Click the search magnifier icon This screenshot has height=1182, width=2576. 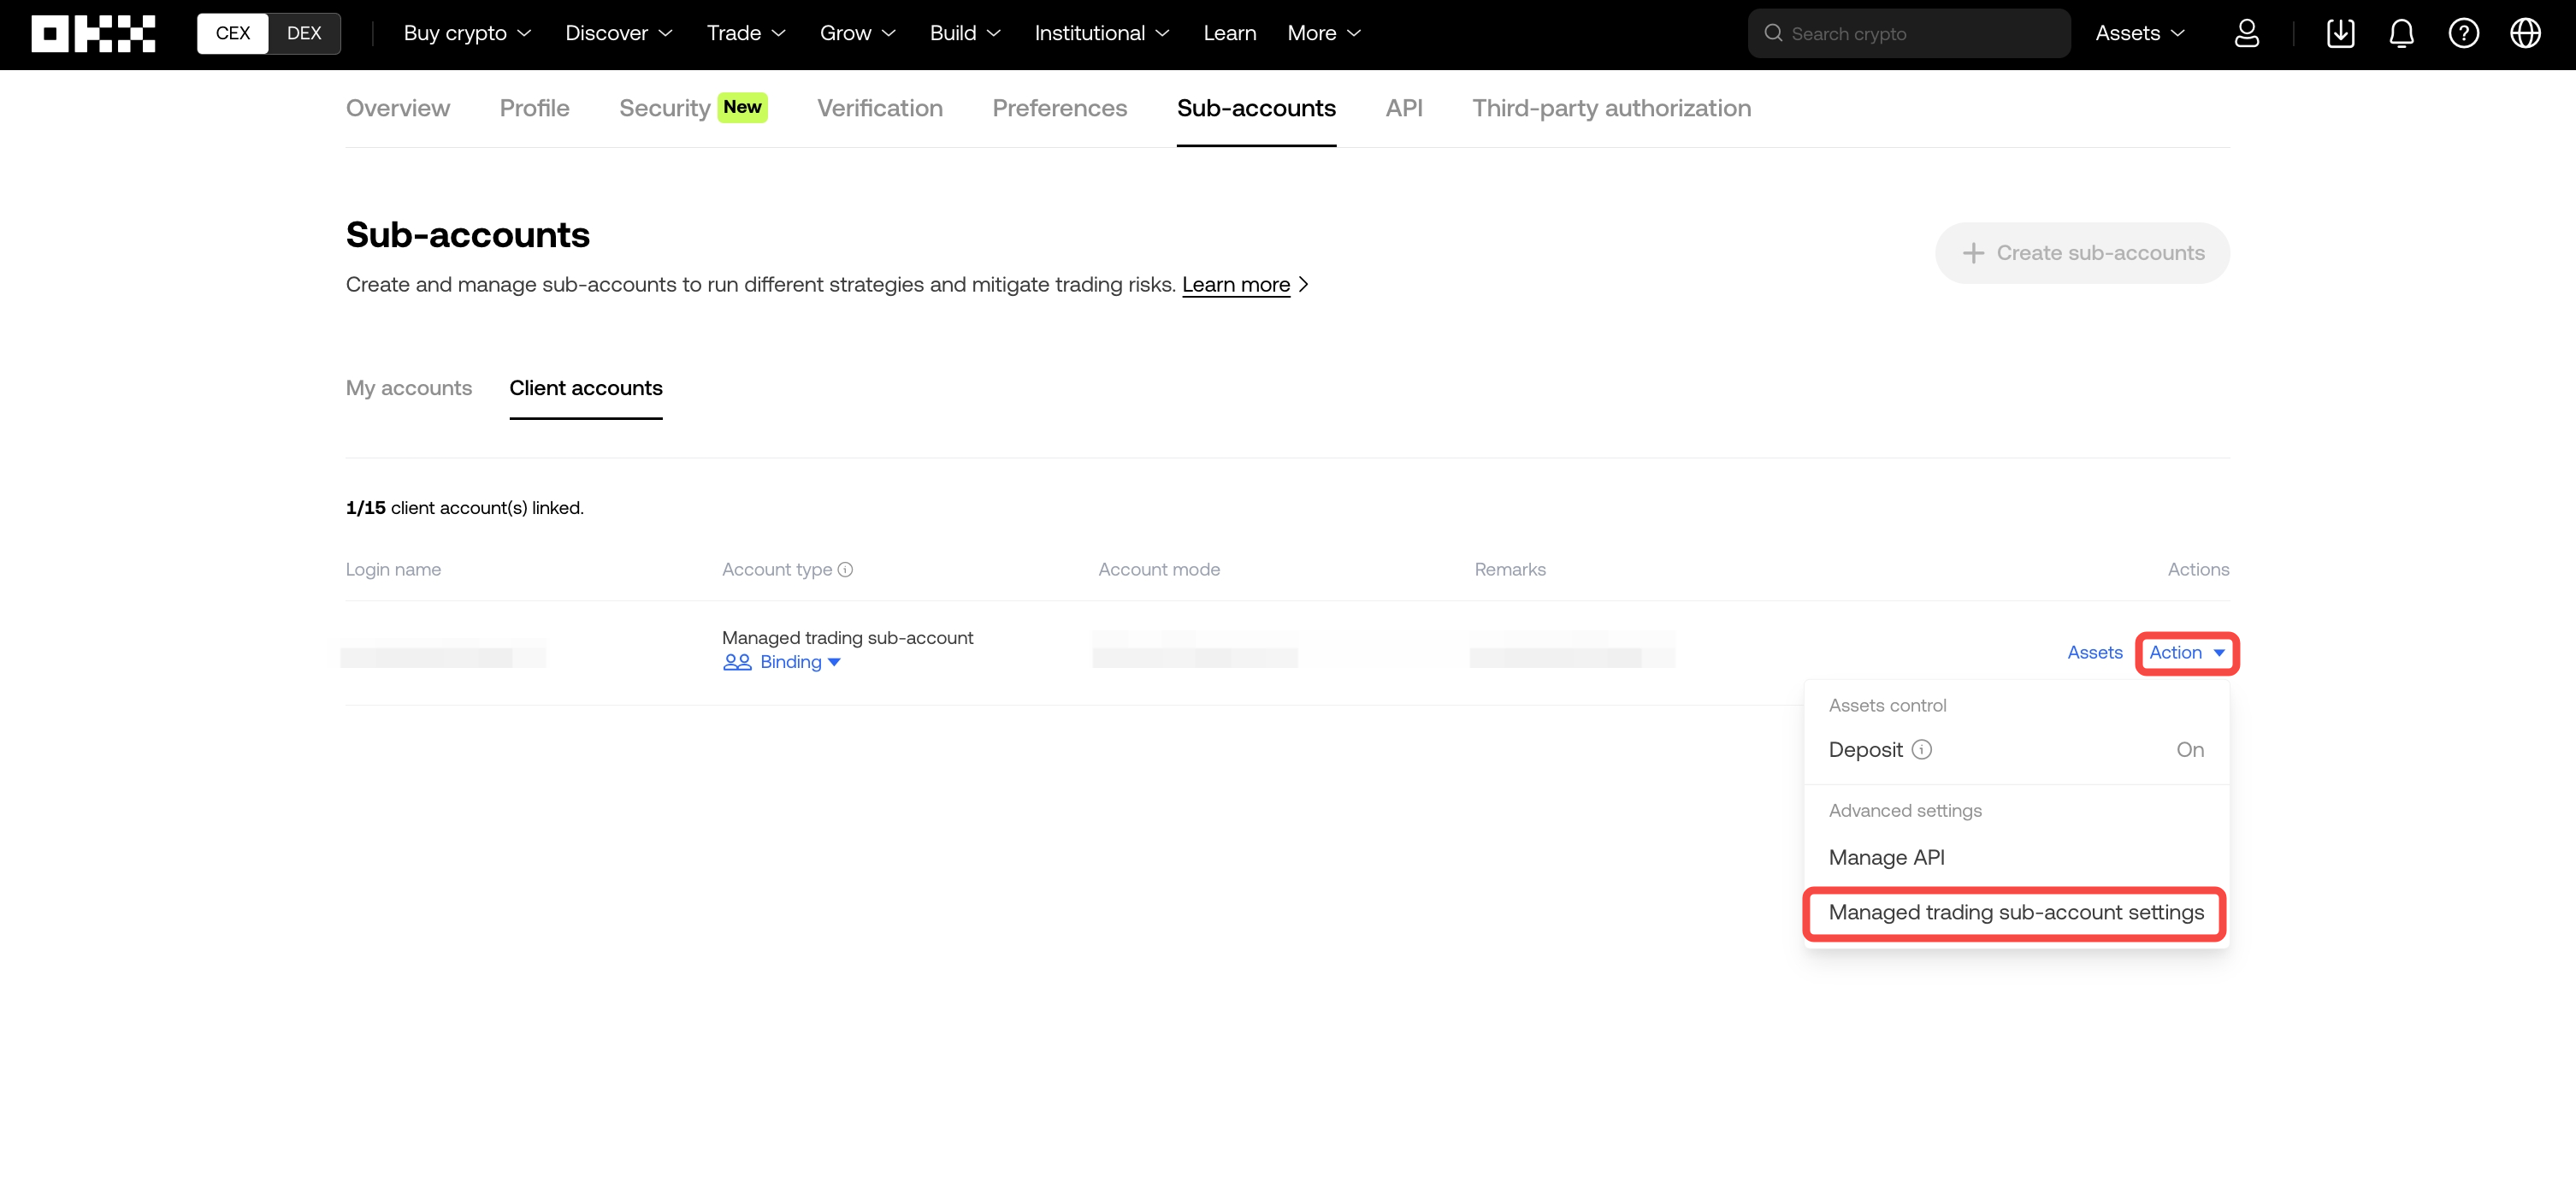[1773, 33]
